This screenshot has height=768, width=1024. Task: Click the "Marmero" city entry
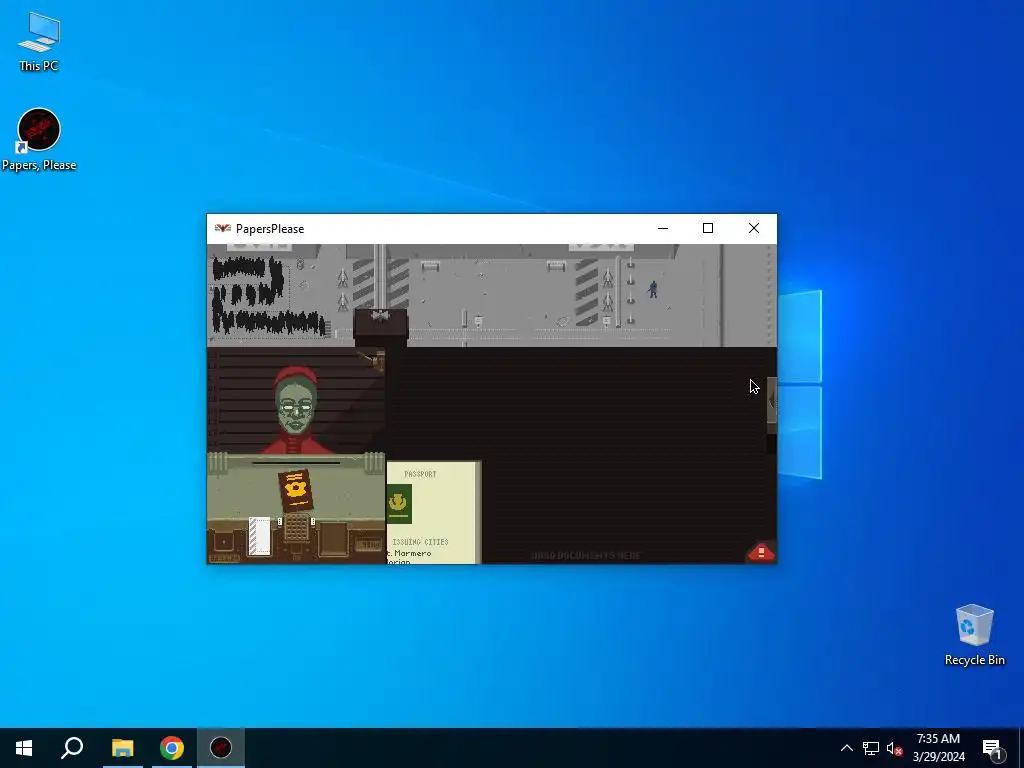(413, 553)
